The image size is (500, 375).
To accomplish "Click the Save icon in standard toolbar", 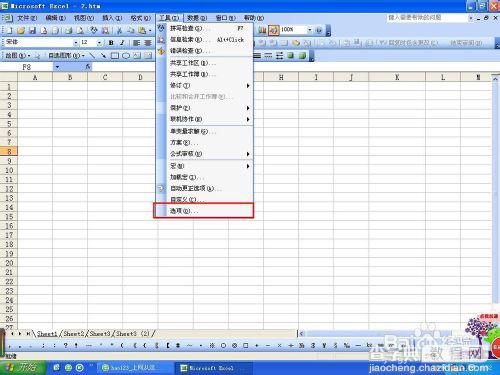I will [x=32, y=31].
